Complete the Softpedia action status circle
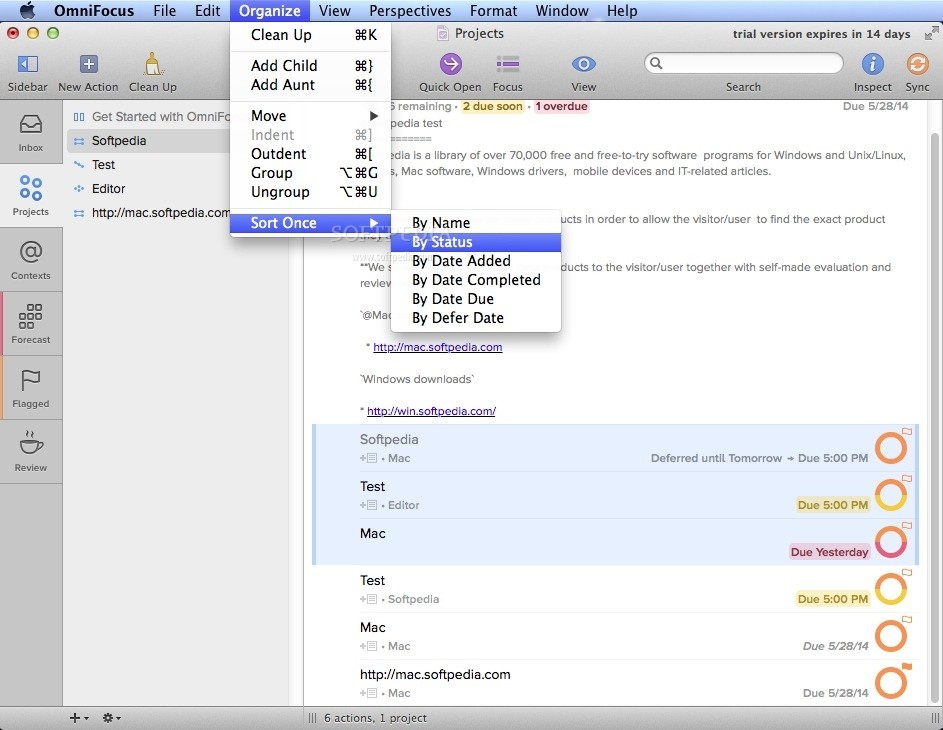This screenshot has height=730, width=943. point(890,449)
